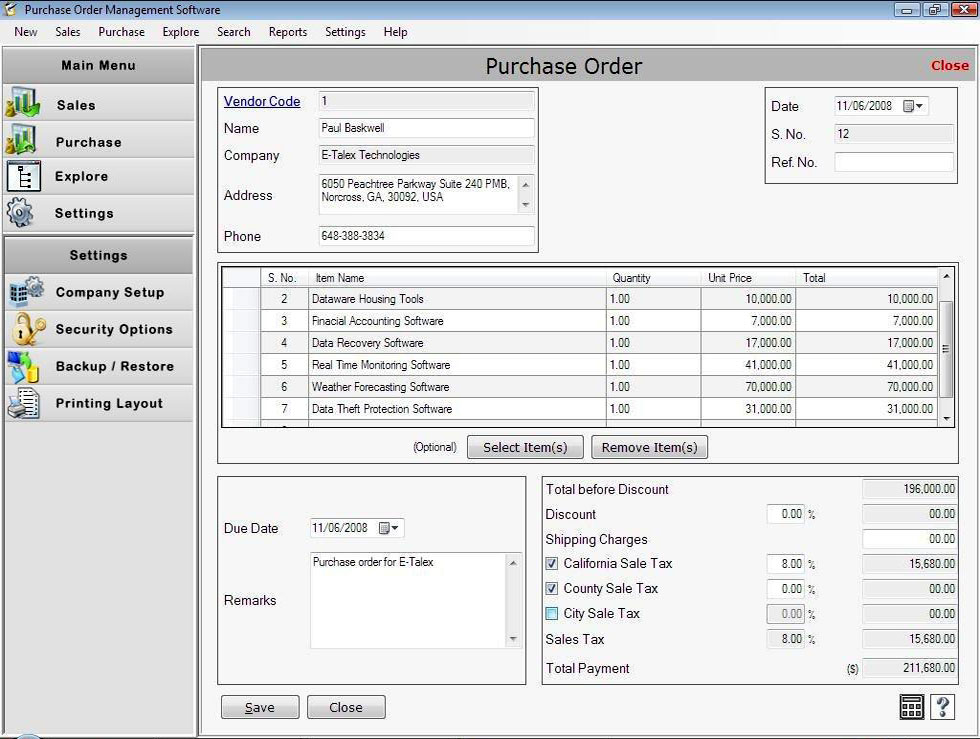This screenshot has width=980, height=739.
Task: Open the Date calendar dropdown
Action: coord(913,106)
